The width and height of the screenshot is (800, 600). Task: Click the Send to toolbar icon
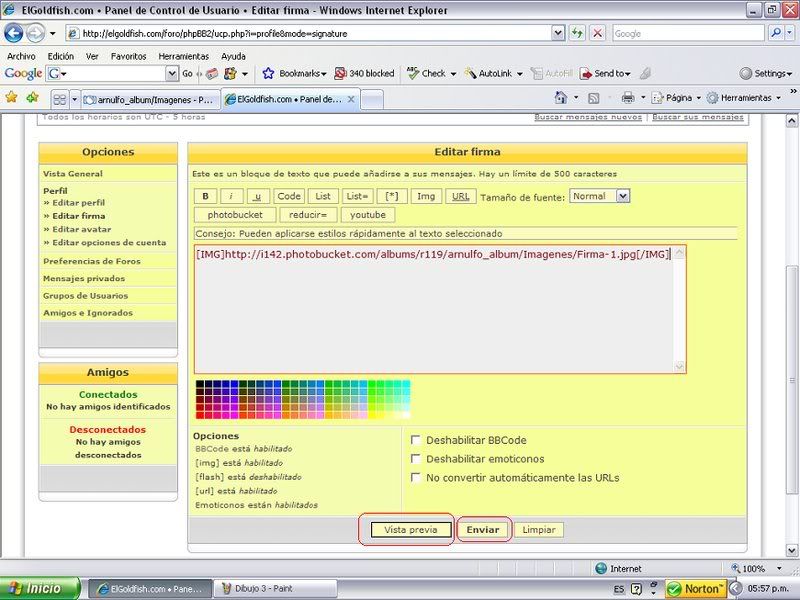click(x=586, y=73)
